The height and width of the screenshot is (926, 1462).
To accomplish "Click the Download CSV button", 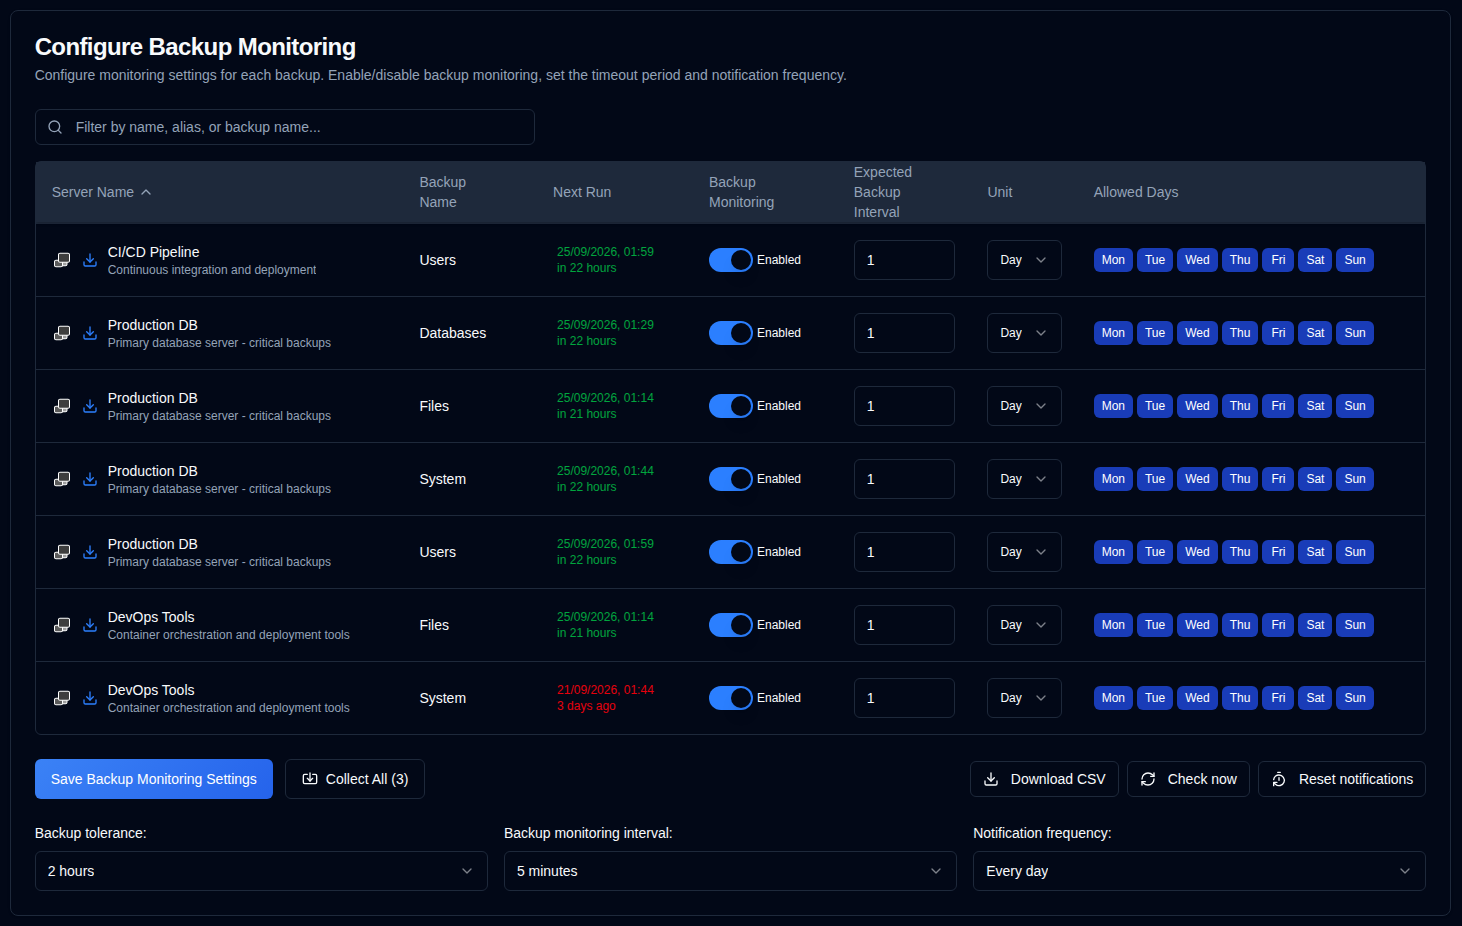I will pyautogui.click(x=1044, y=779).
